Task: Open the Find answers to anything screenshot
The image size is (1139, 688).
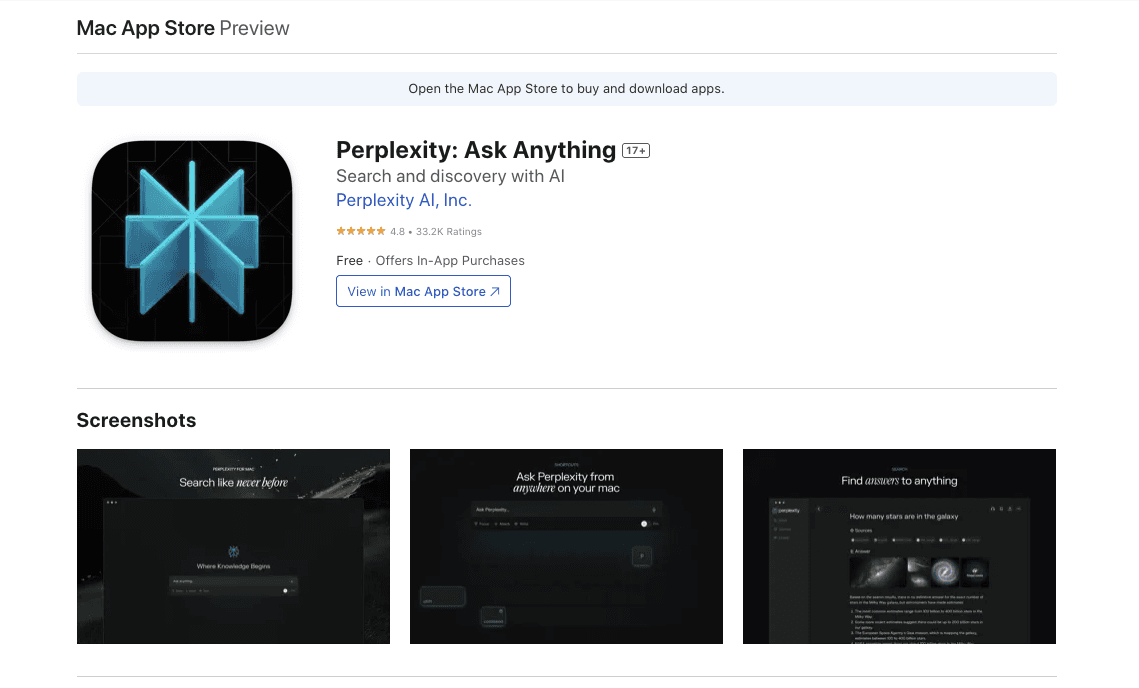Action: pos(899,546)
